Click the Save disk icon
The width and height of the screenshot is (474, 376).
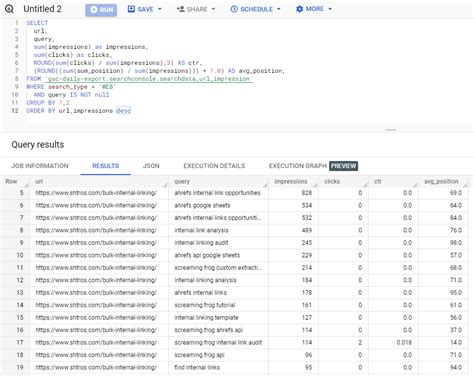(x=131, y=9)
